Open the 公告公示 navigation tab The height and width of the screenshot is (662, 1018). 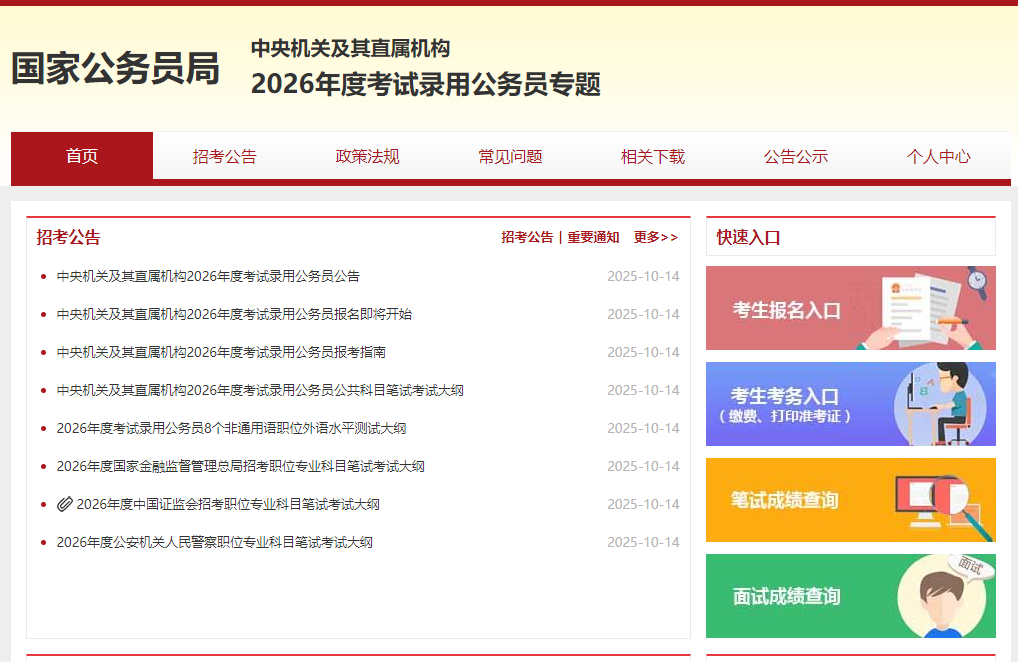[795, 157]
